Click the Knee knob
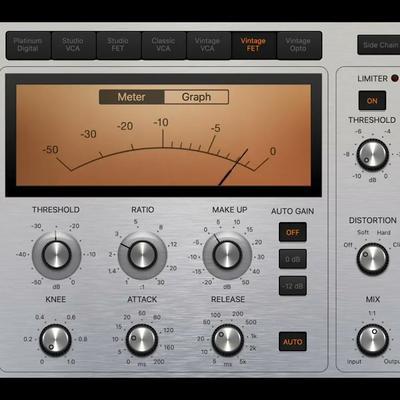The width and height of the screenshot is (400, 400). [55, 340]
